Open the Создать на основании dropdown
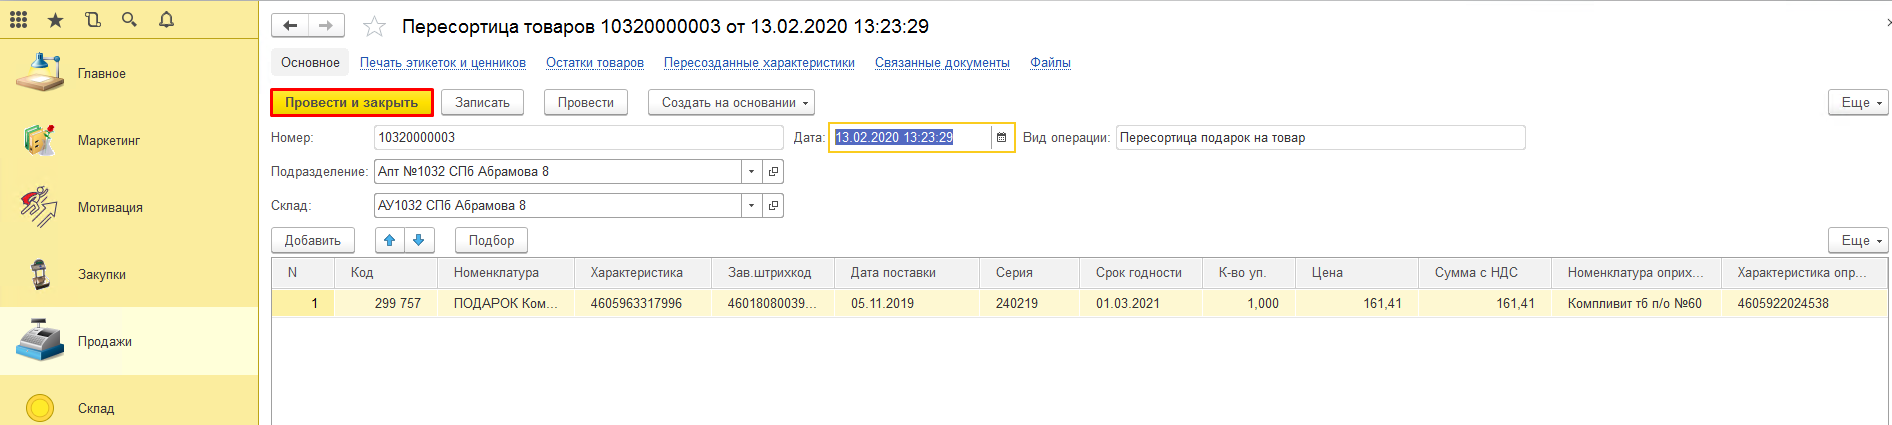The width and height of the screenshot is (1892, 425). pos(731,103)
